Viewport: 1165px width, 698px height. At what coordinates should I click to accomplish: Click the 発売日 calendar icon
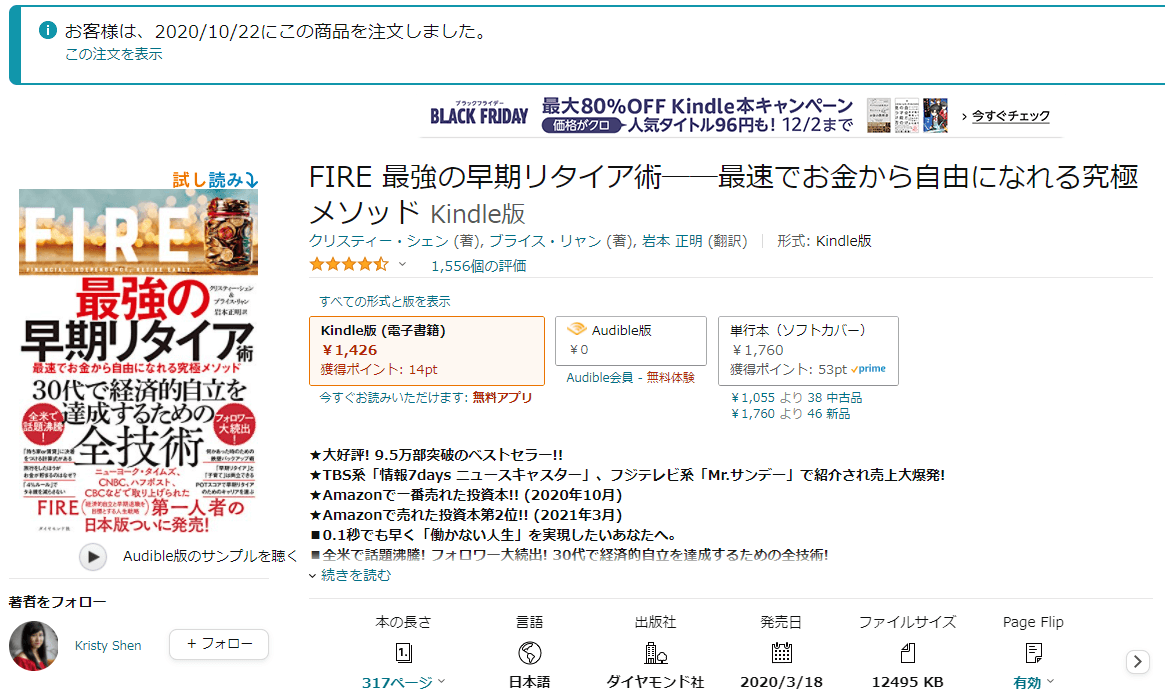click(x=782, y=653)
